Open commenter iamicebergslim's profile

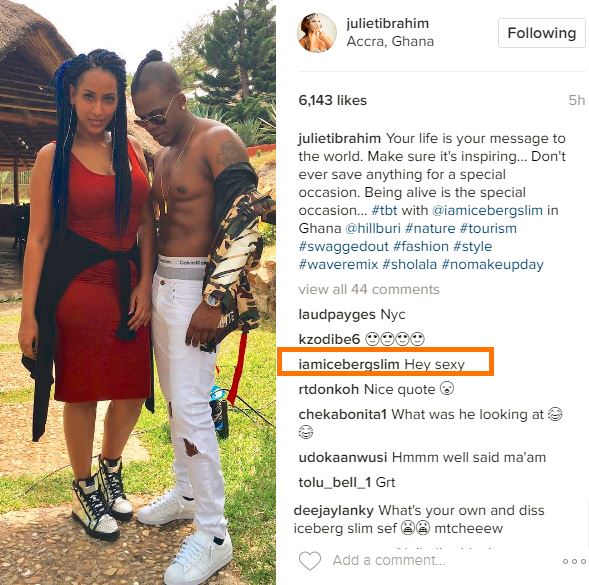pyautogui.click(x=349, y=364)
